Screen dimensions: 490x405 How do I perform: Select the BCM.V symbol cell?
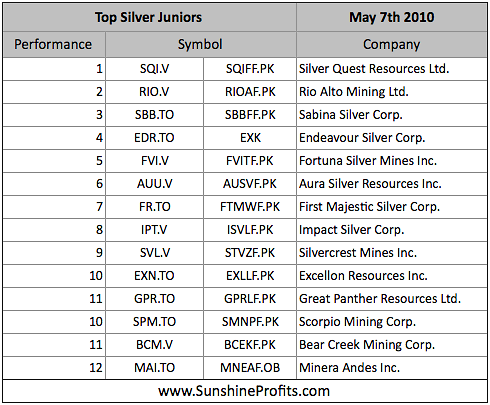click(154, 345)
